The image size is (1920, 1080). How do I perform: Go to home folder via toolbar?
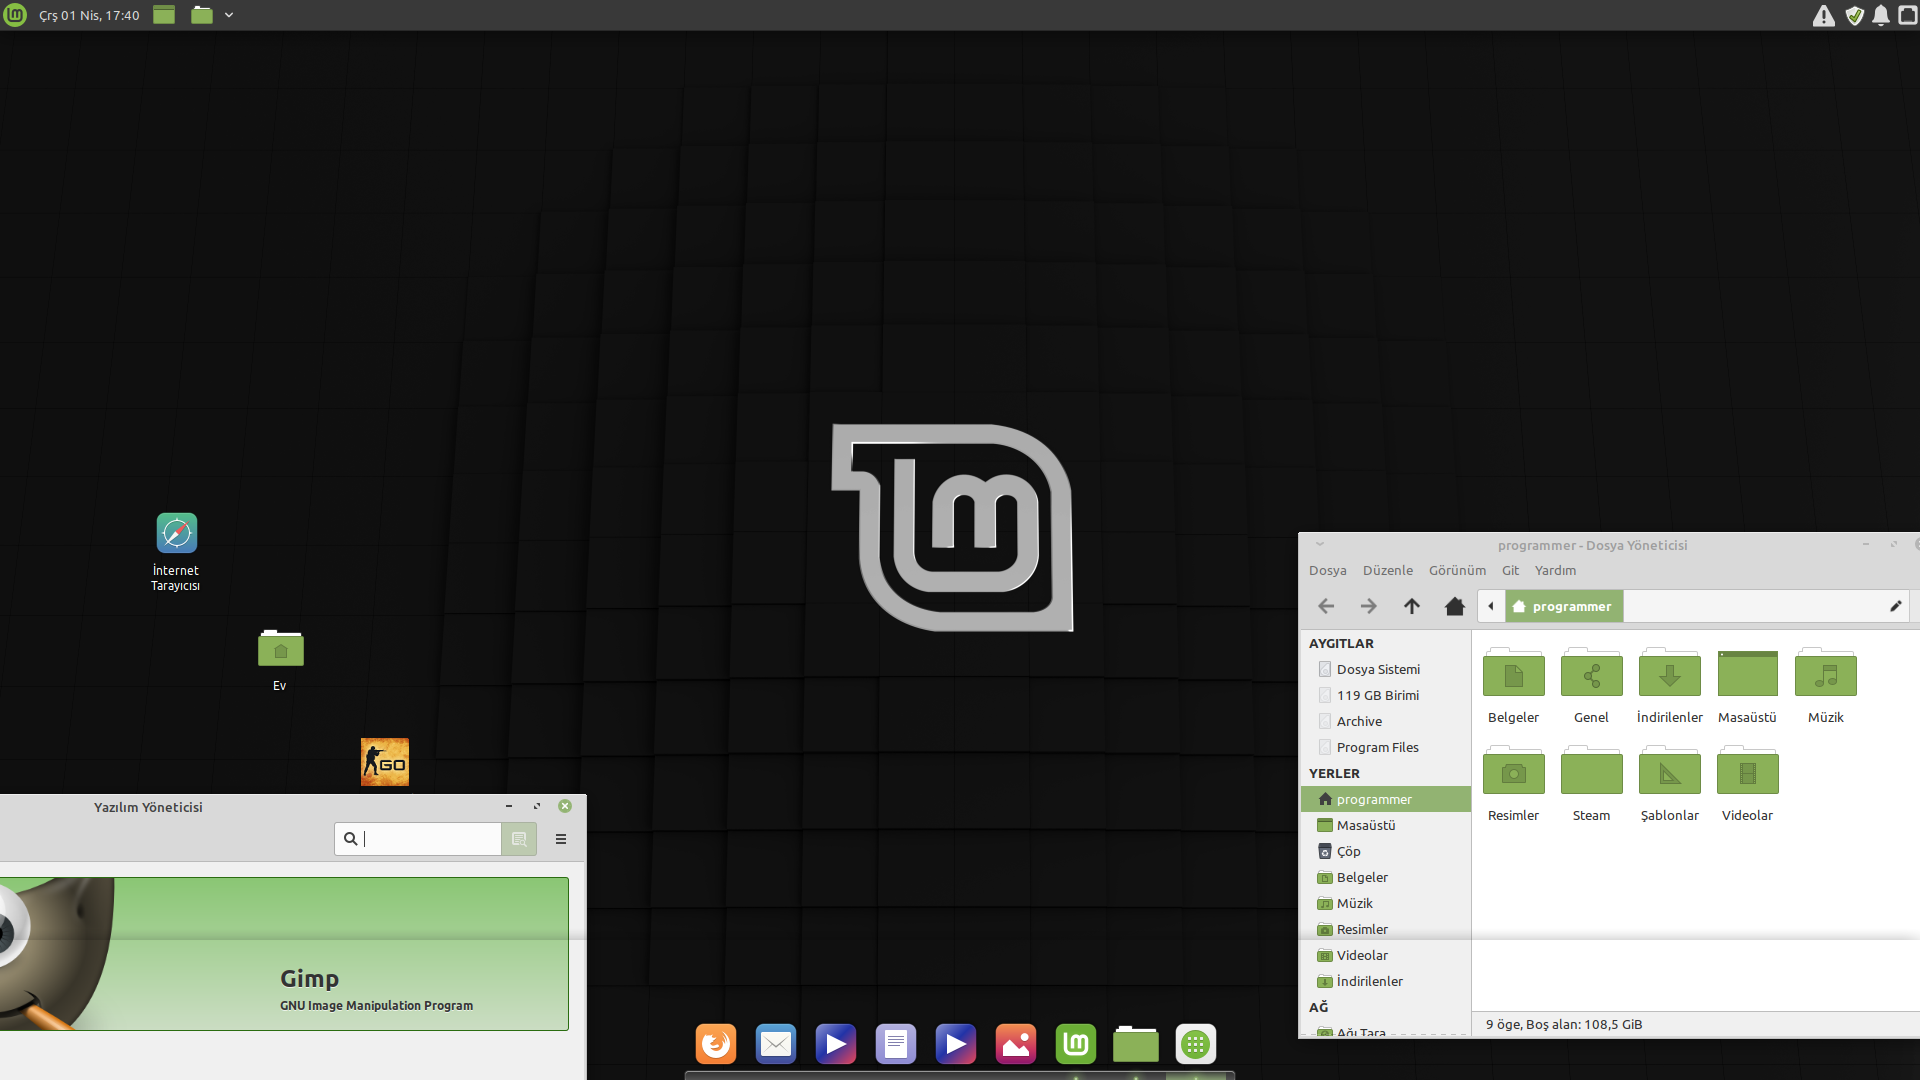1455,606
